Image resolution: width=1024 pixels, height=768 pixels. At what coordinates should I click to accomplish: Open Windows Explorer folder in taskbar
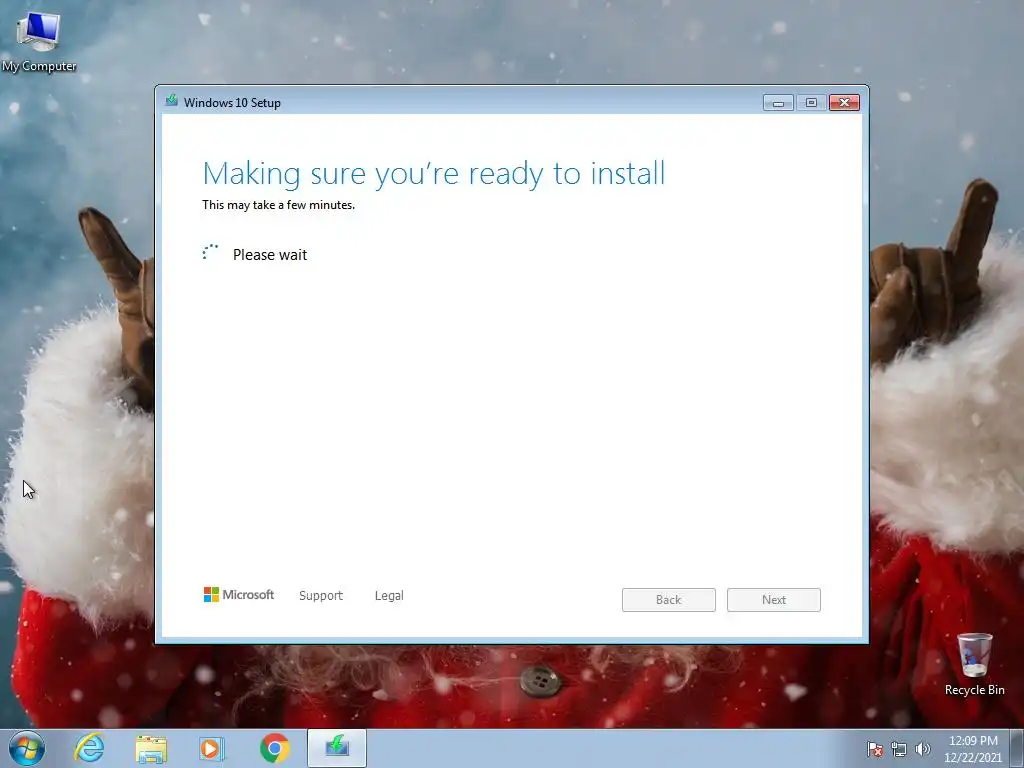[x=151, y=749]
